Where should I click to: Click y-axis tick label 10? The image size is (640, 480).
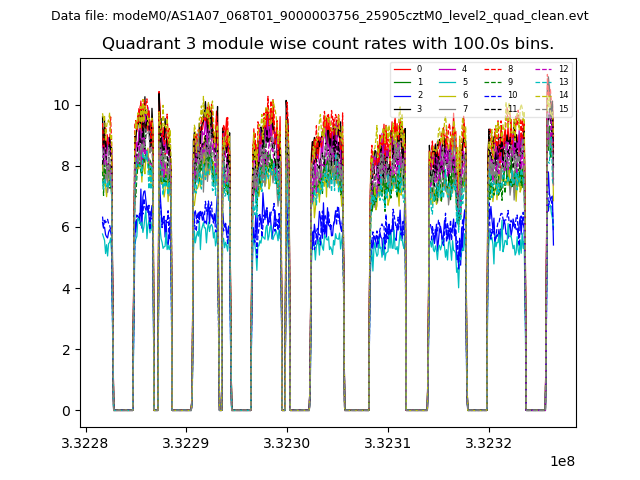(61, 105)
